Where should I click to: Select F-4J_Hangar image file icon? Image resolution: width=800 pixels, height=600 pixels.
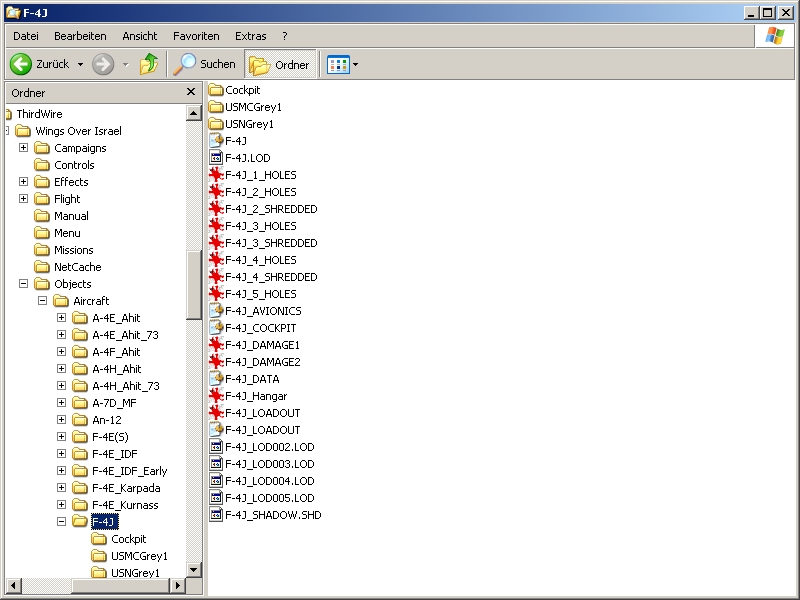point(216,396)
